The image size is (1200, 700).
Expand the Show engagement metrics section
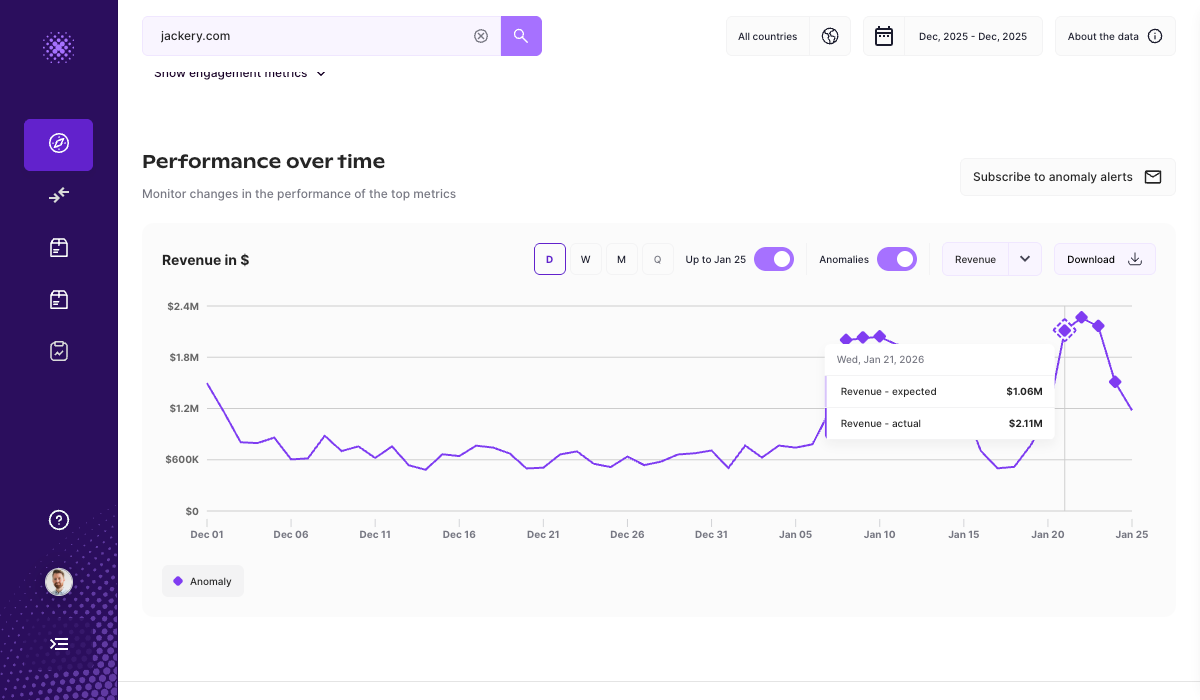[x=240, y=72]
